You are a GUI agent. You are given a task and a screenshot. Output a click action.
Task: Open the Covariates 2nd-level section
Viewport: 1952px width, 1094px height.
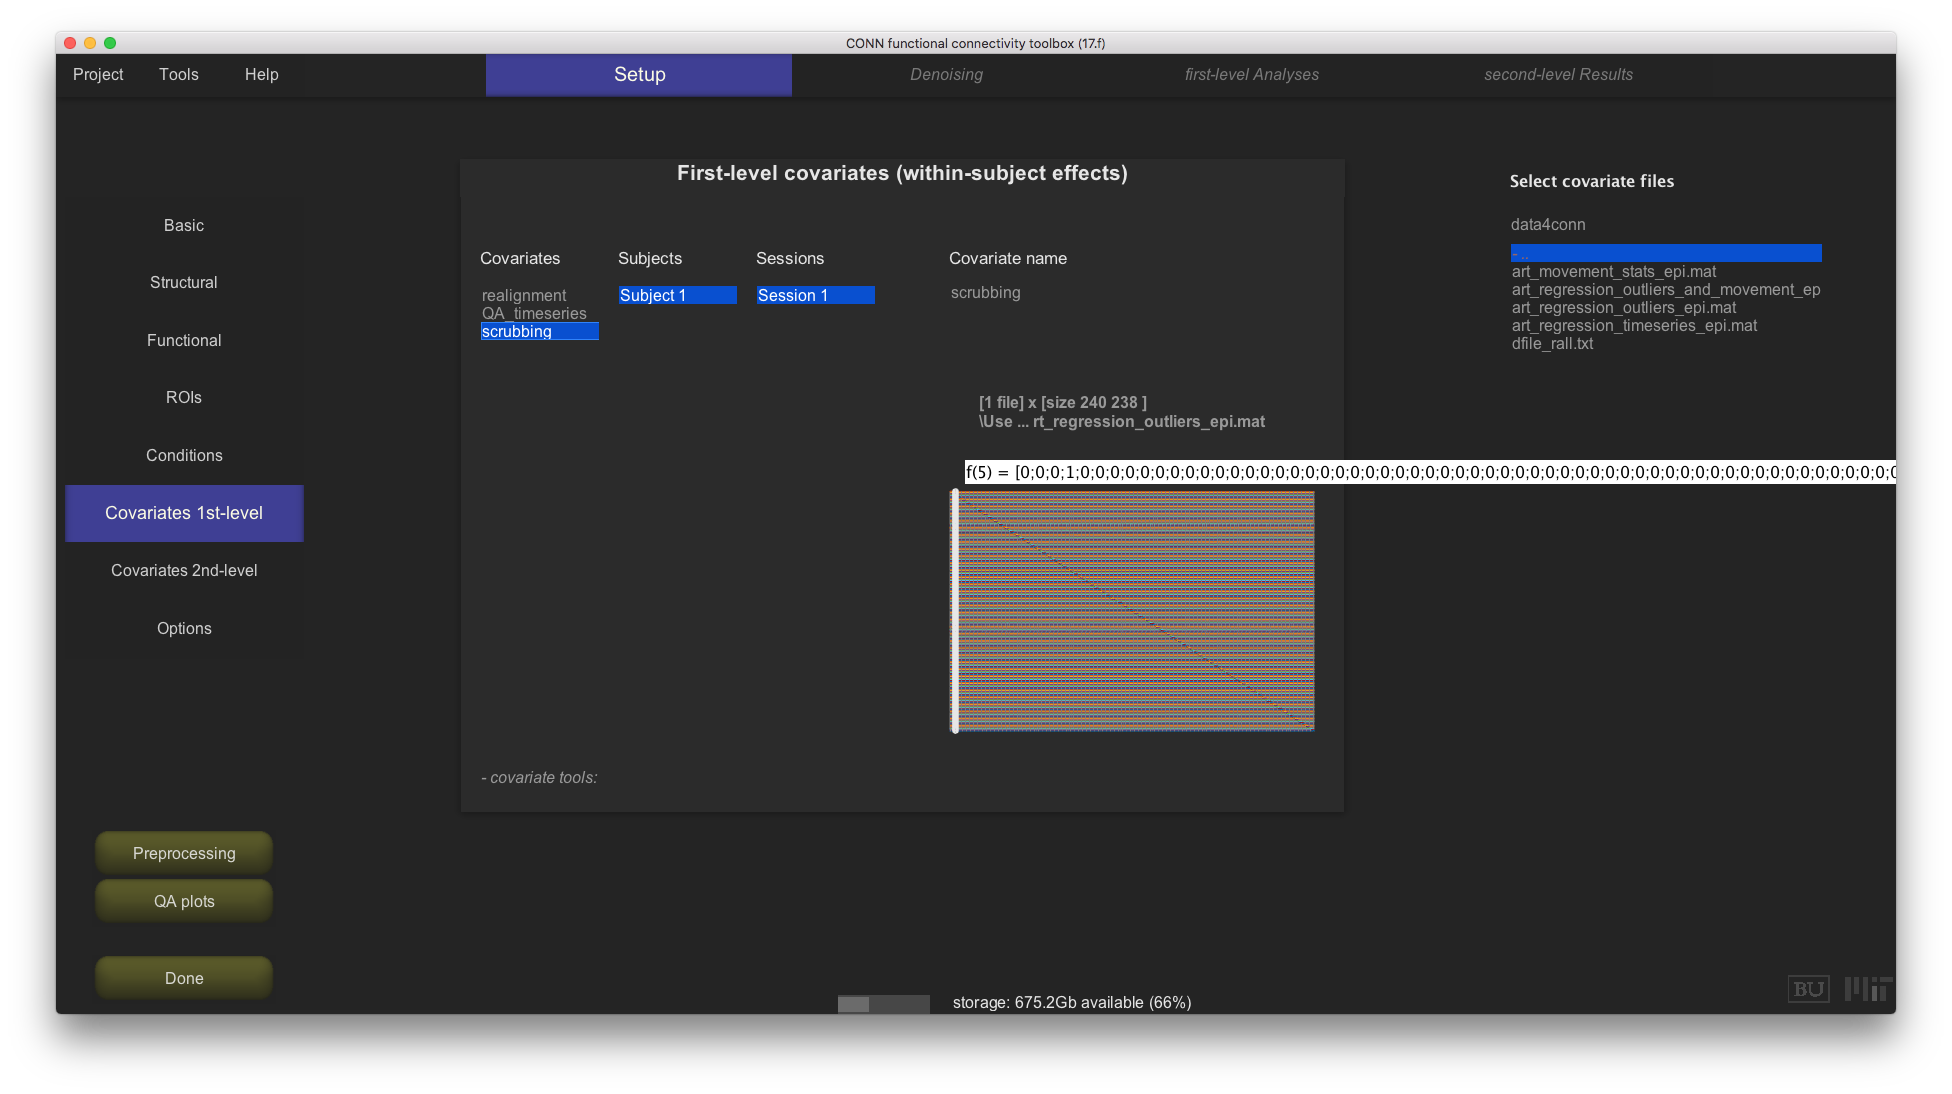tap(184, 570)
